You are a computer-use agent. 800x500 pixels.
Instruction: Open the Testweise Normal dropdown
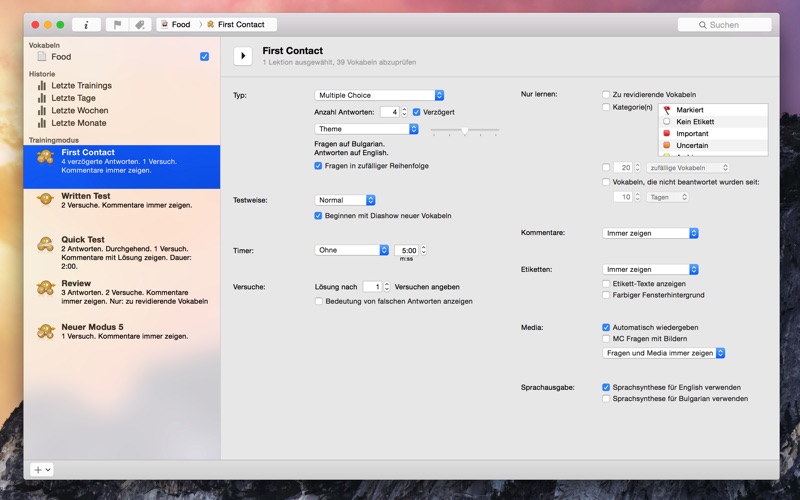point(345,200)
